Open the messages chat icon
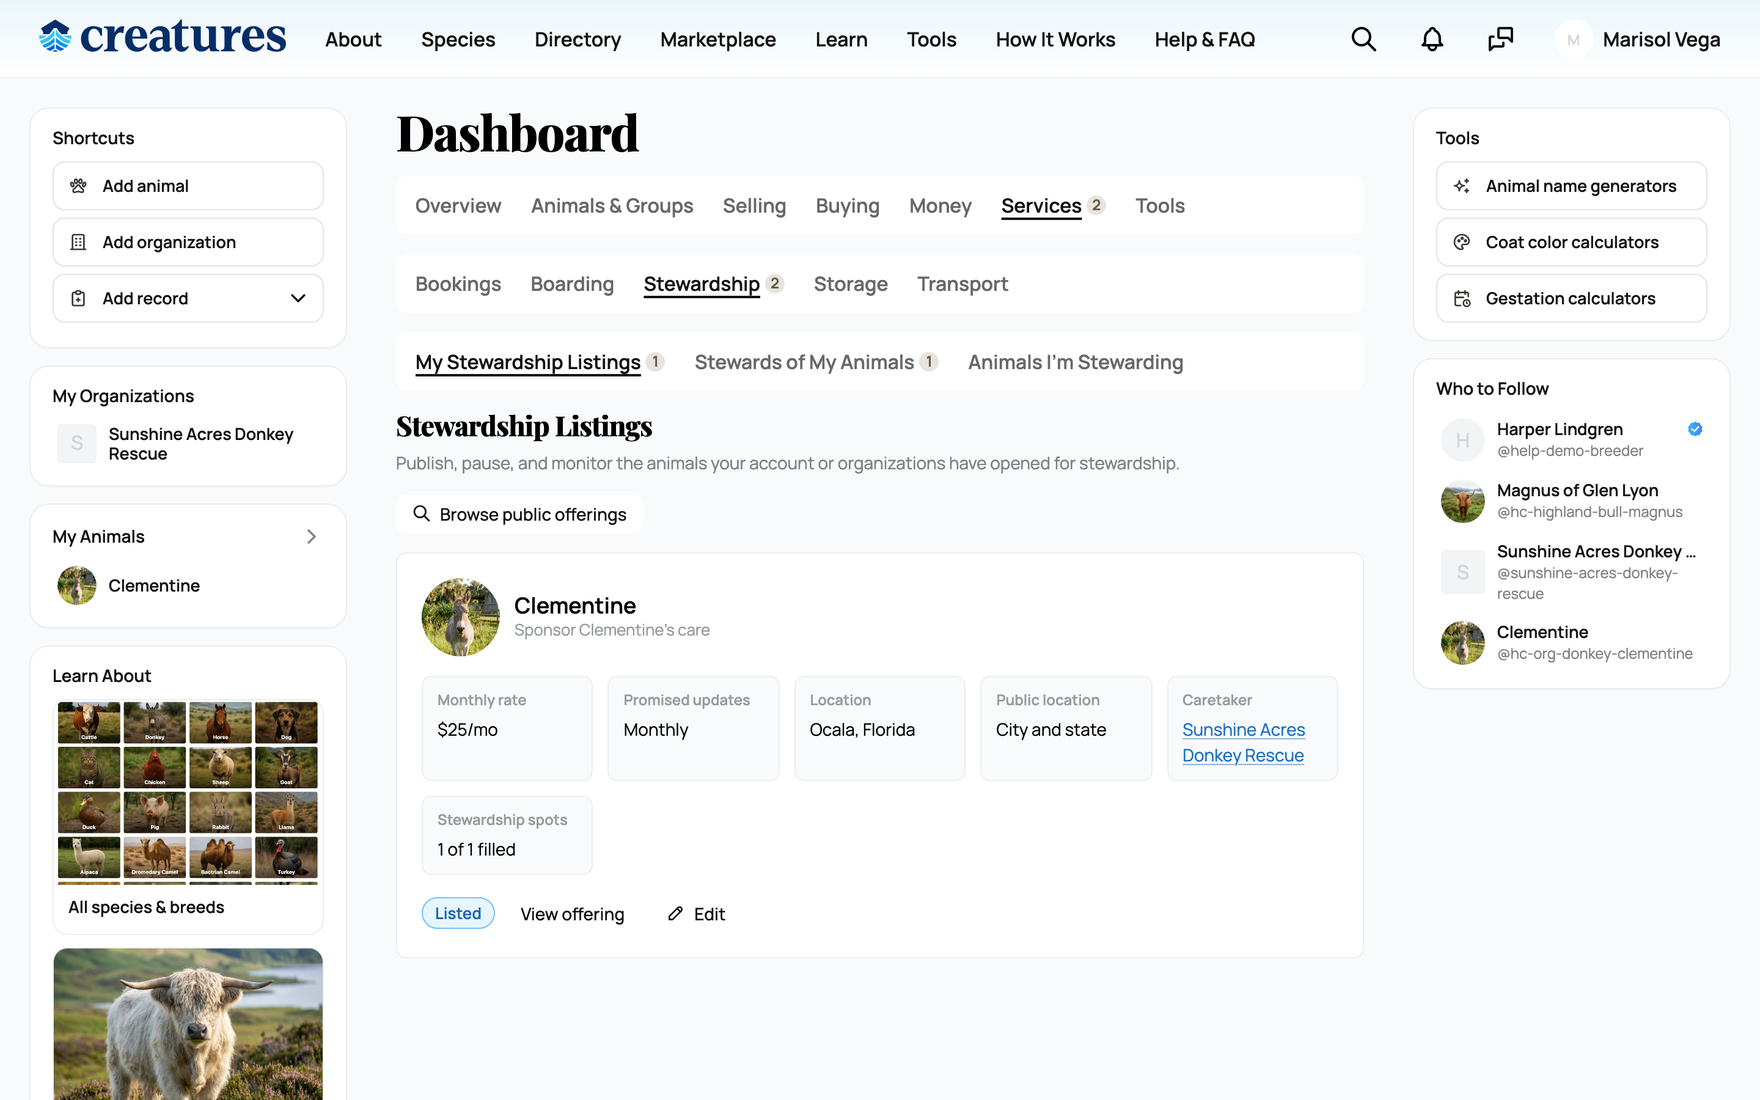This screenshot has height=1100, width=1760. (x=1500, y=39)
